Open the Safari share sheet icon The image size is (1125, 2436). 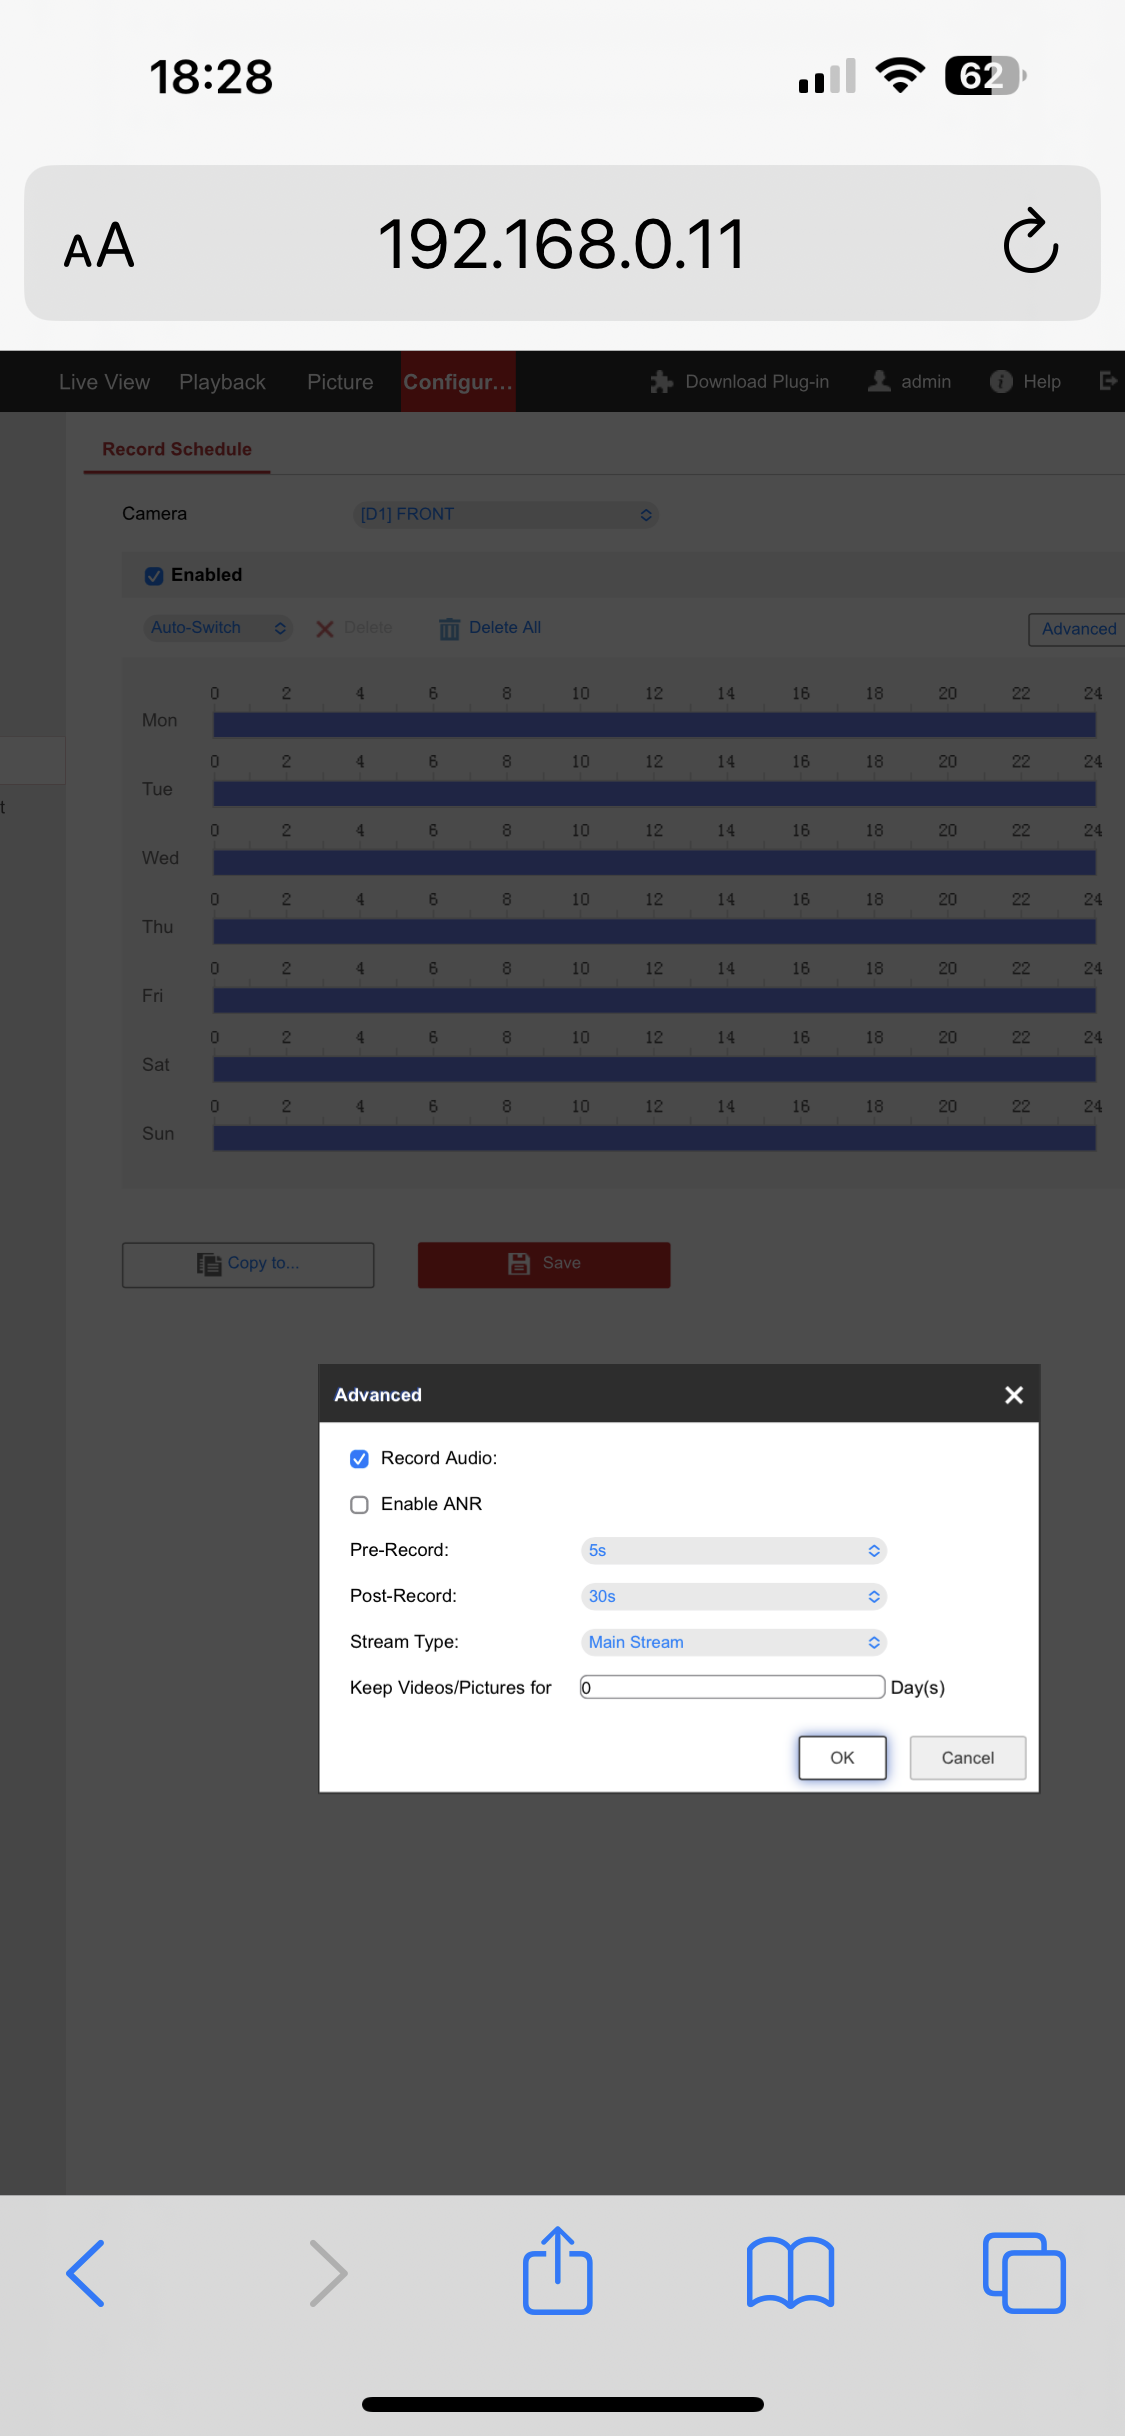tap(557, 2270)
